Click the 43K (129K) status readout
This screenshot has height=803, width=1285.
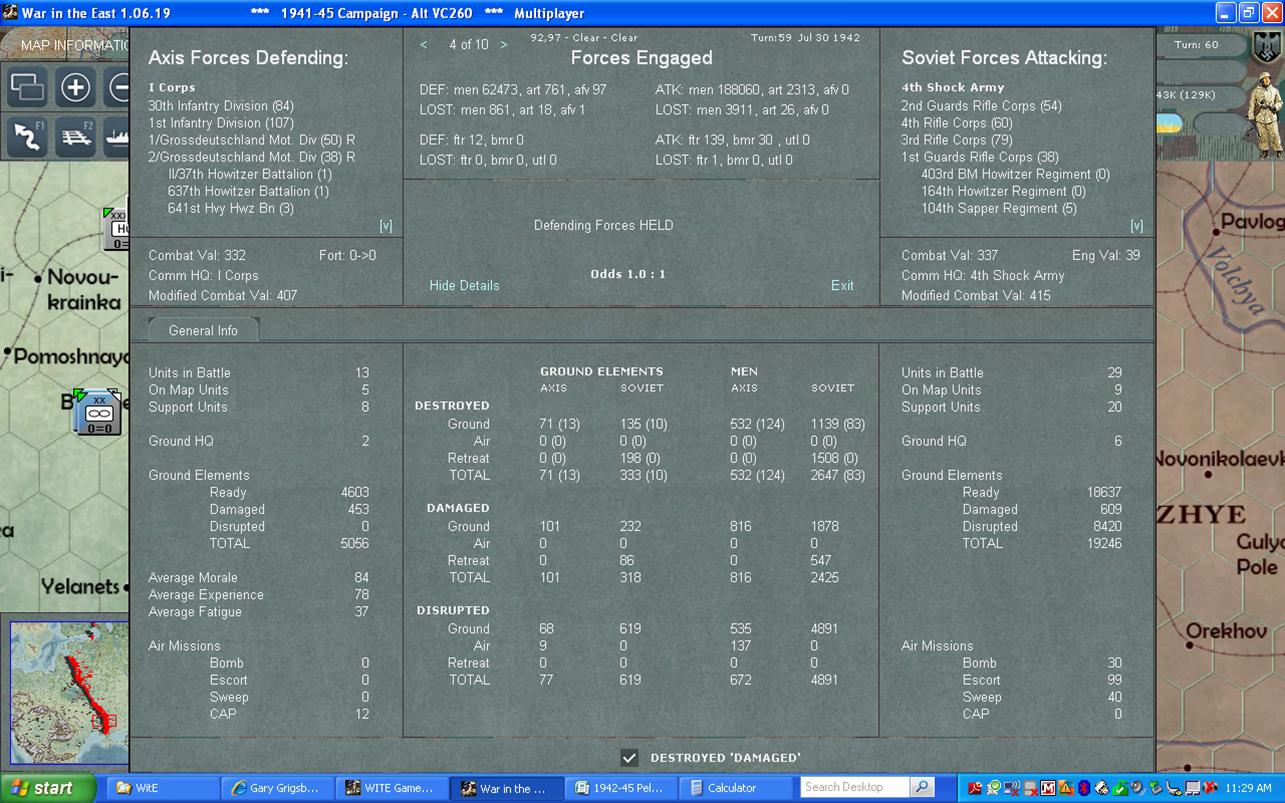[x=1186, y=95]
